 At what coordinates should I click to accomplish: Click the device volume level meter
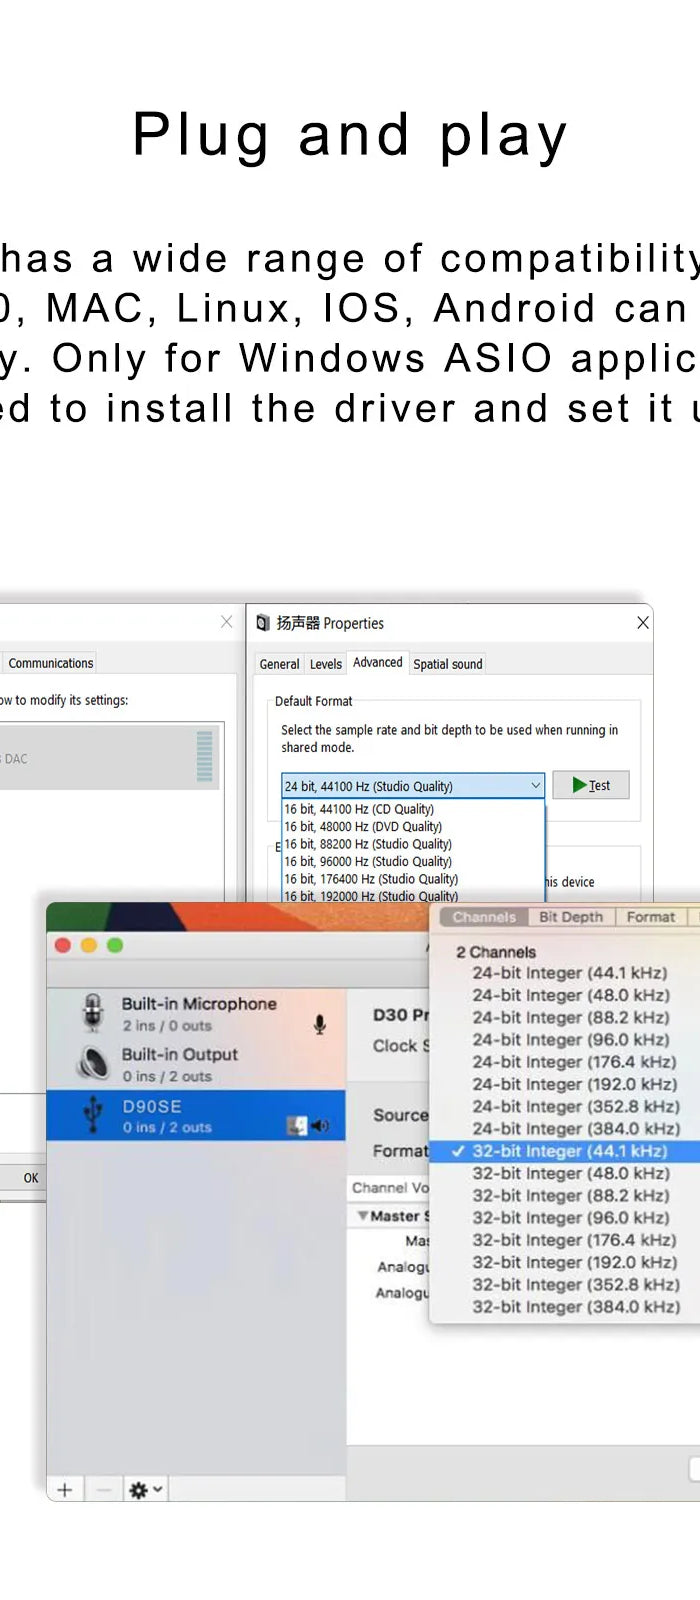(205, 756)
